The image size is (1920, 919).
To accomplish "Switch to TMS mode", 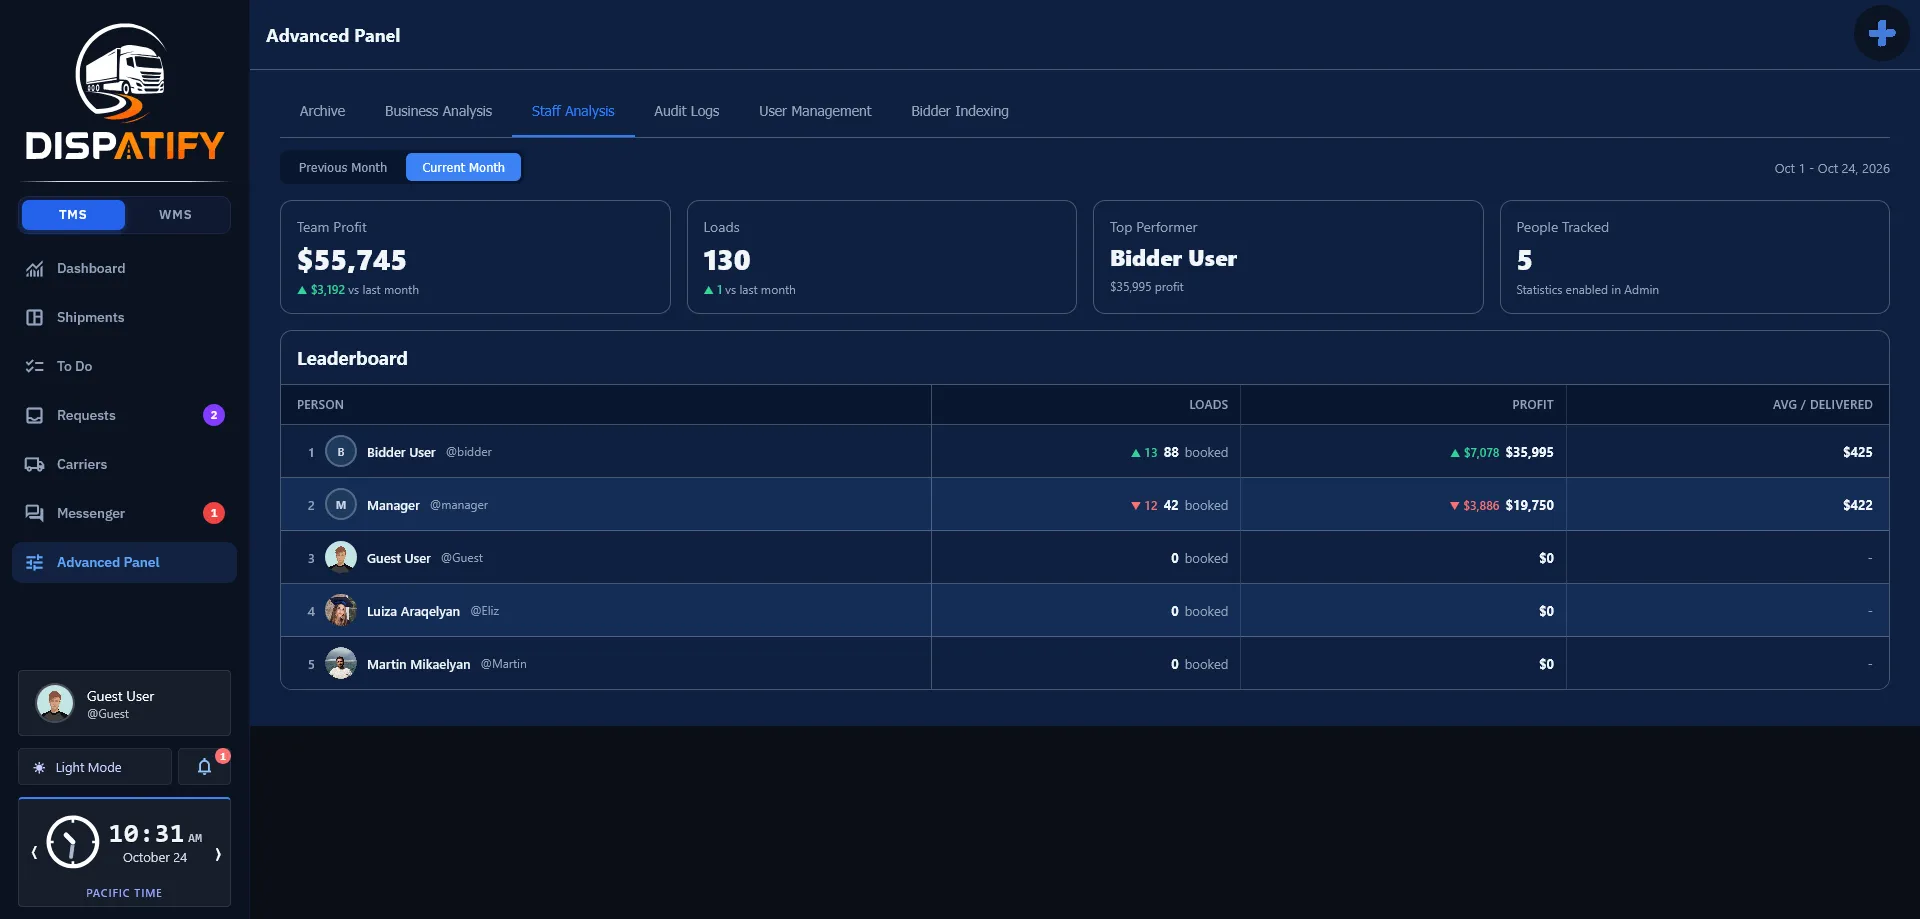I will [x=73, y=215].
